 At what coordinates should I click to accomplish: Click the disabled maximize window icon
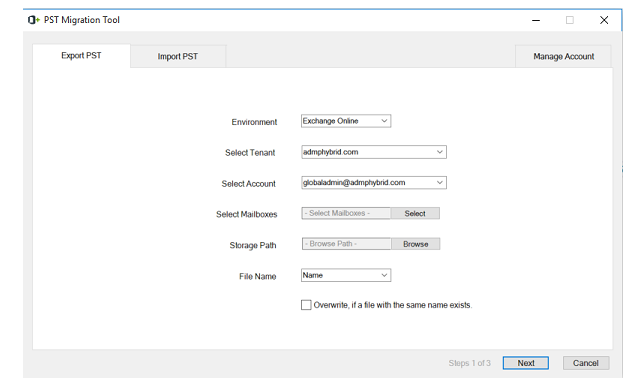pos(570,20)
